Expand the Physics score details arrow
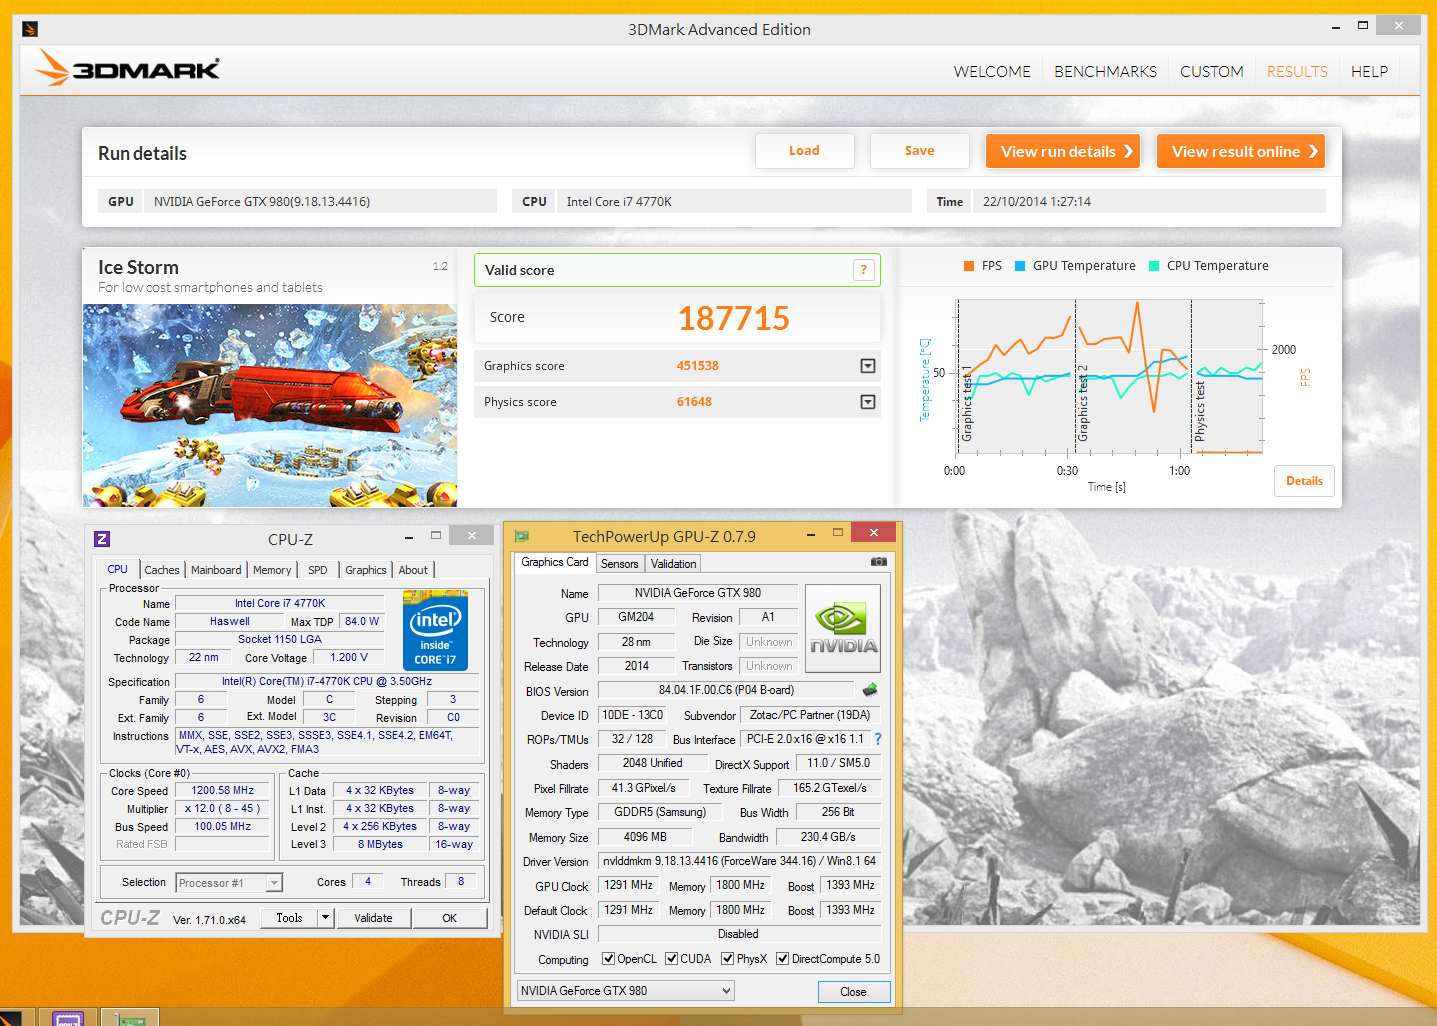Image resolution: width=1437 pixels, height=1026 pixels. click(x=868, y=402)
